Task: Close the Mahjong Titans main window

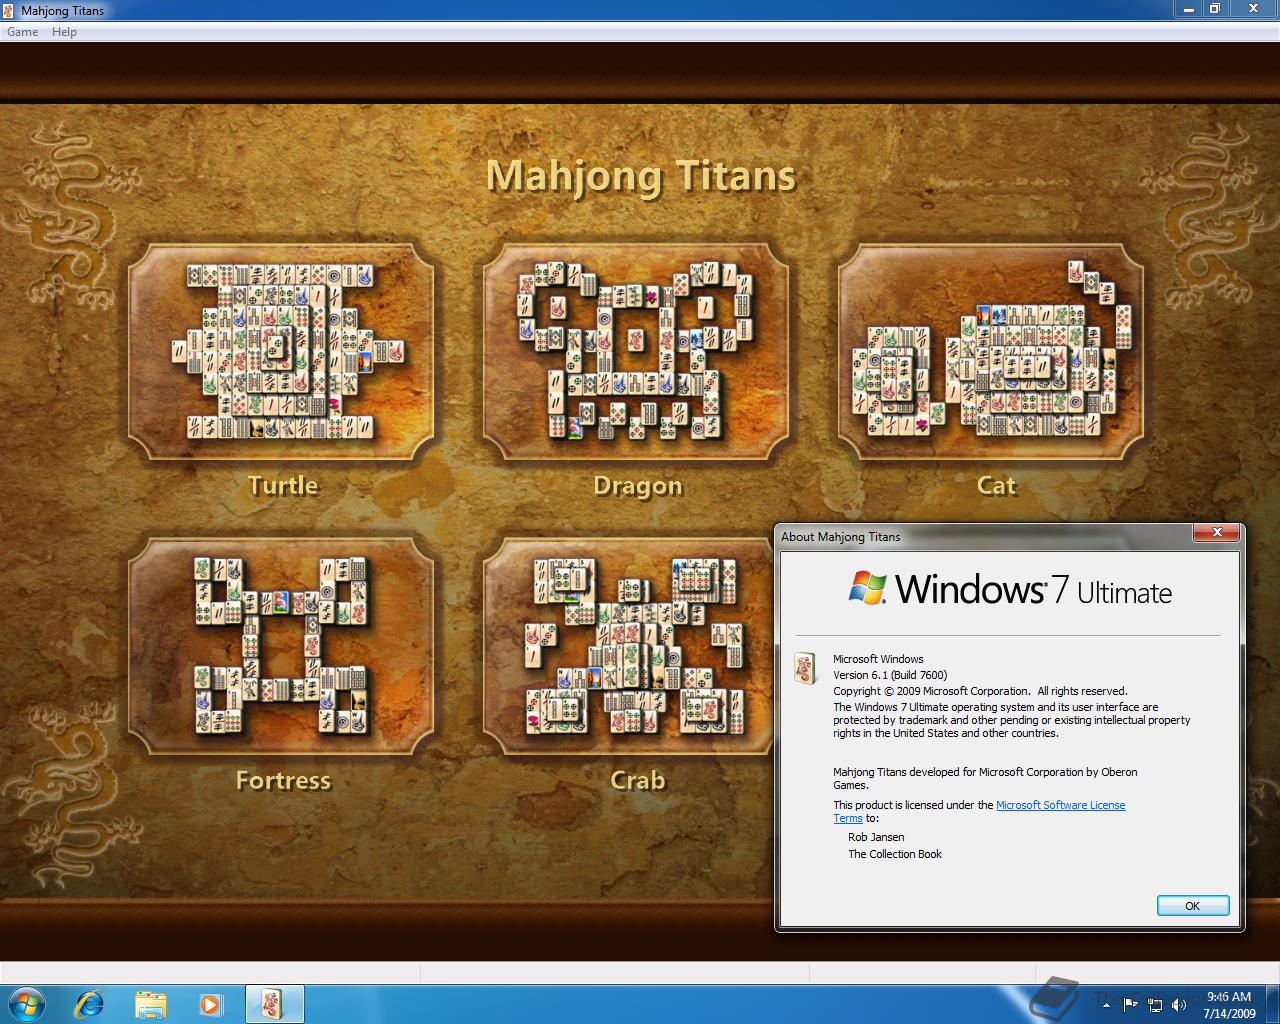Action: coord(1252,8)
